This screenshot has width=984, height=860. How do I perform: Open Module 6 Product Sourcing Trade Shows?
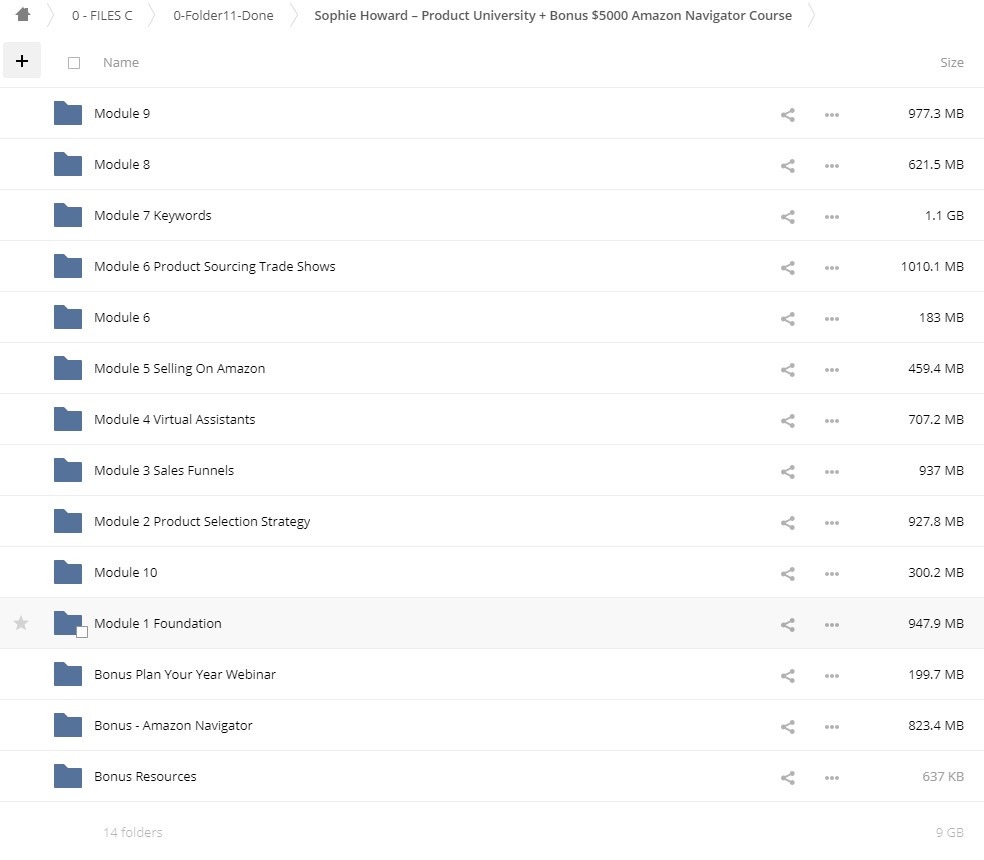coord(214,266)
